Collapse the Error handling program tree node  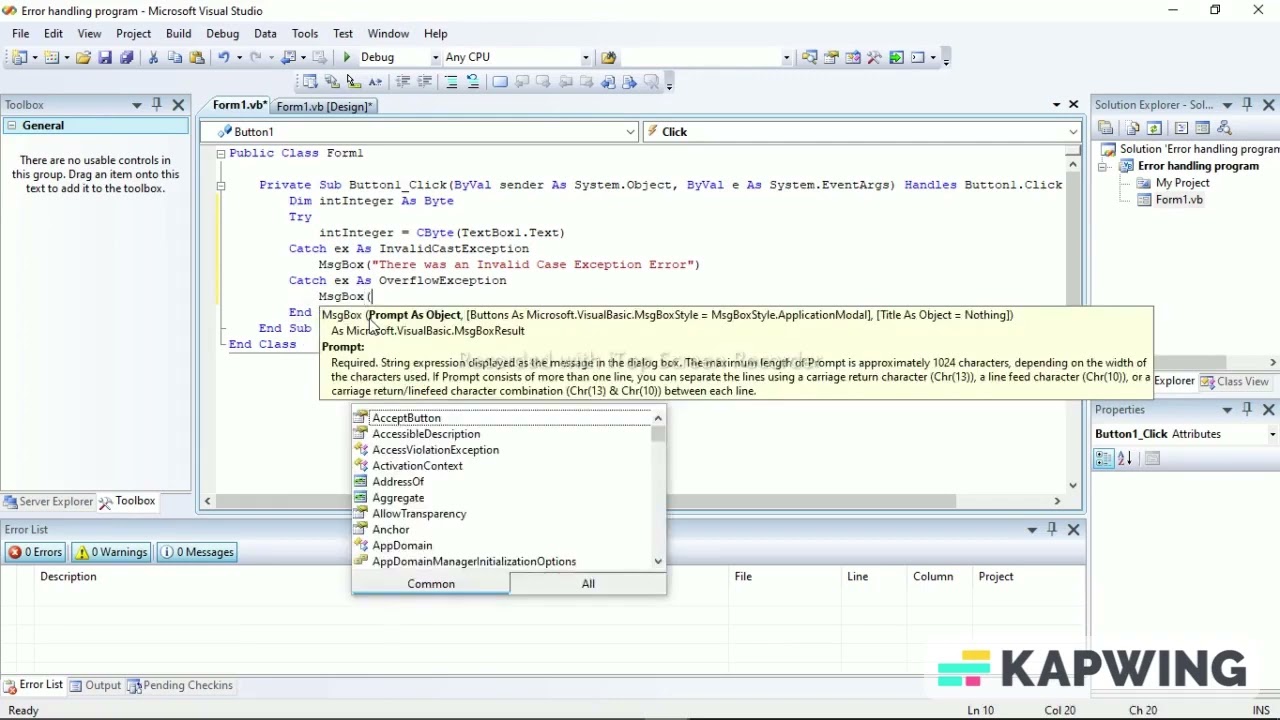1104,166
